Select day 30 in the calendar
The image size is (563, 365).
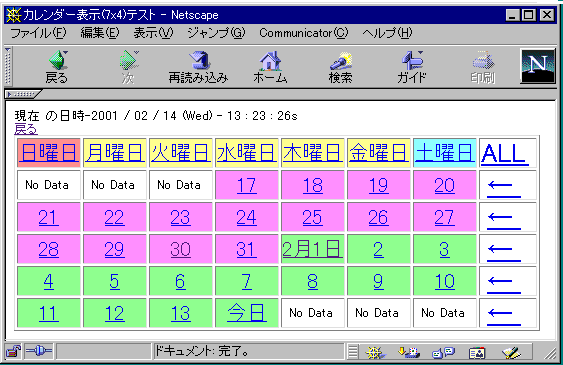pos(181,249)
